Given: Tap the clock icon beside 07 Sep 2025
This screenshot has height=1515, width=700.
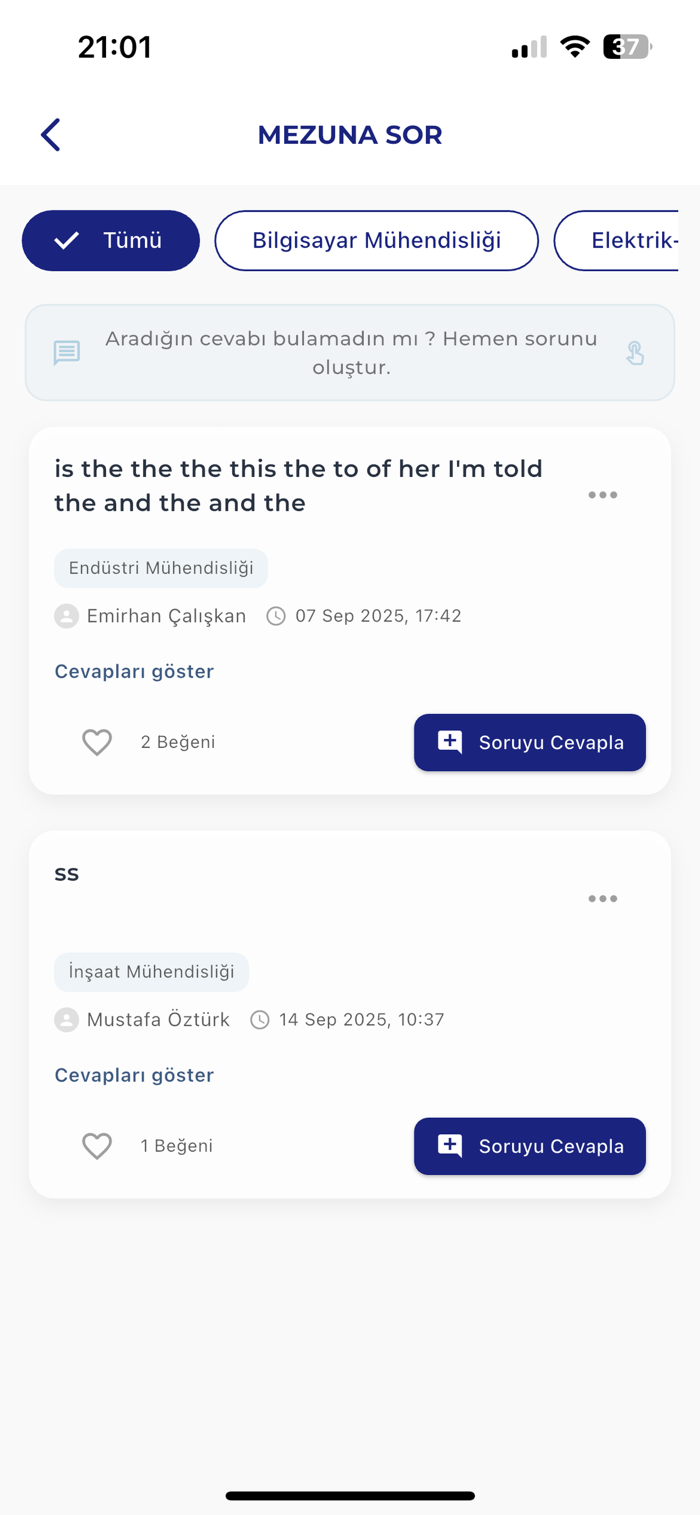Looking at the screenshot, I should (x=276, y=616).
